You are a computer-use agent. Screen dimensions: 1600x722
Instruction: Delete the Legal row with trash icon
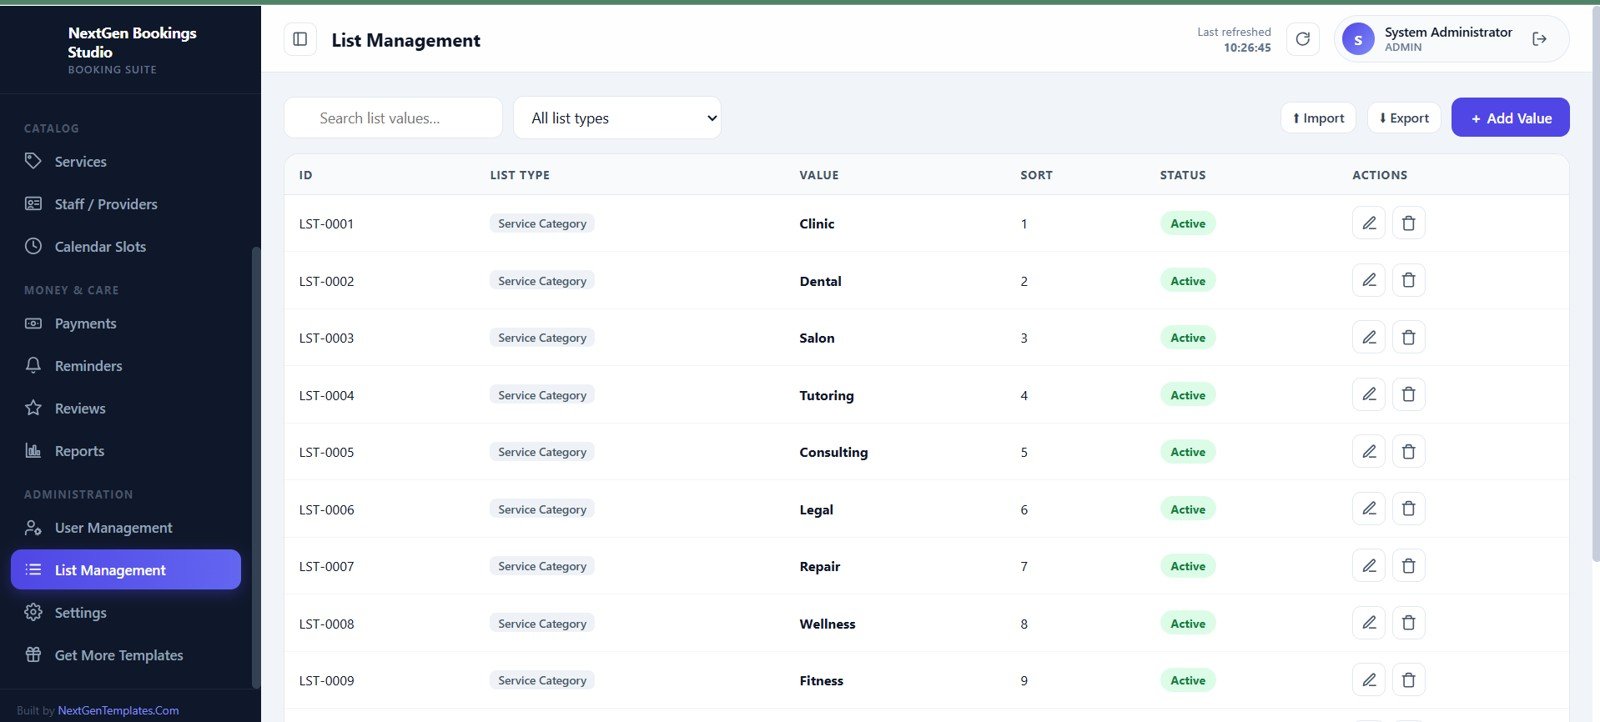1408,508
